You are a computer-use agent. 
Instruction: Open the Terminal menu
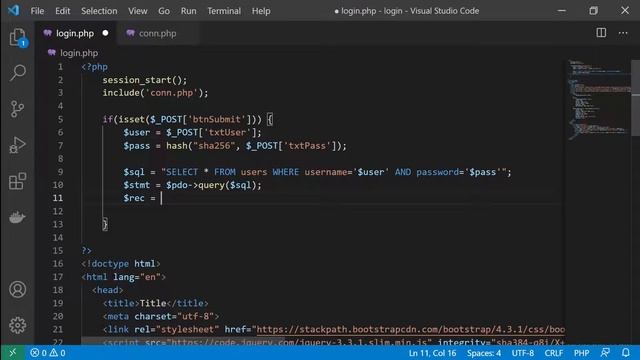pos(224,11)
